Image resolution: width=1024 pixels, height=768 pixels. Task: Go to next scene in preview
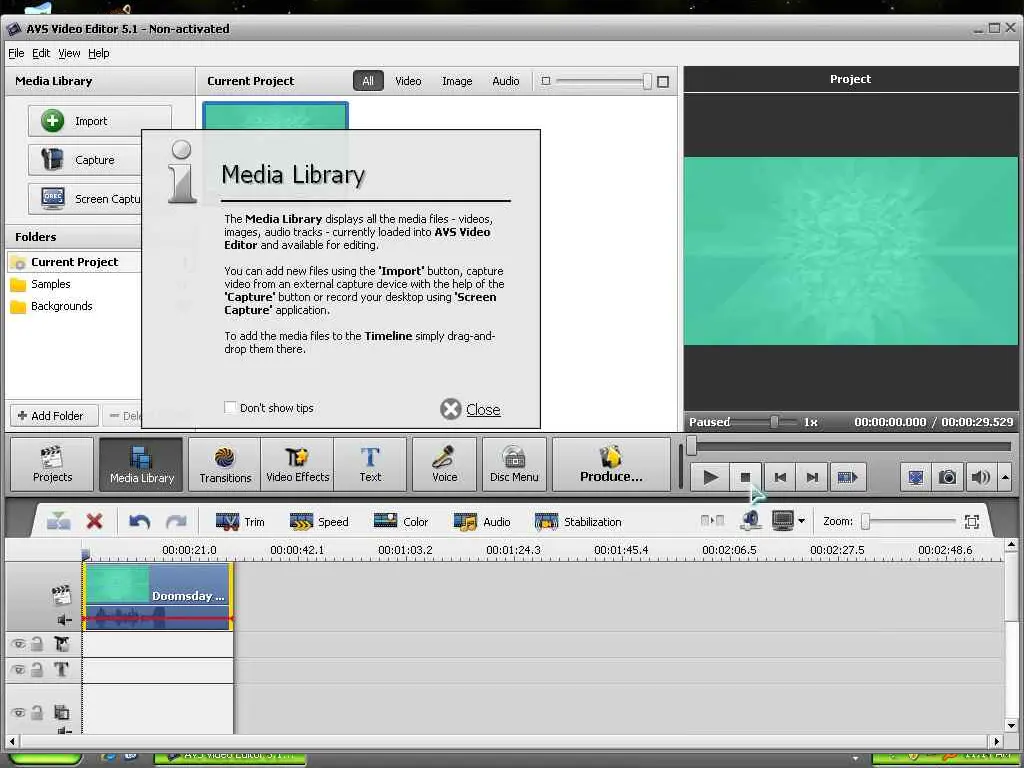coord(847,477)
